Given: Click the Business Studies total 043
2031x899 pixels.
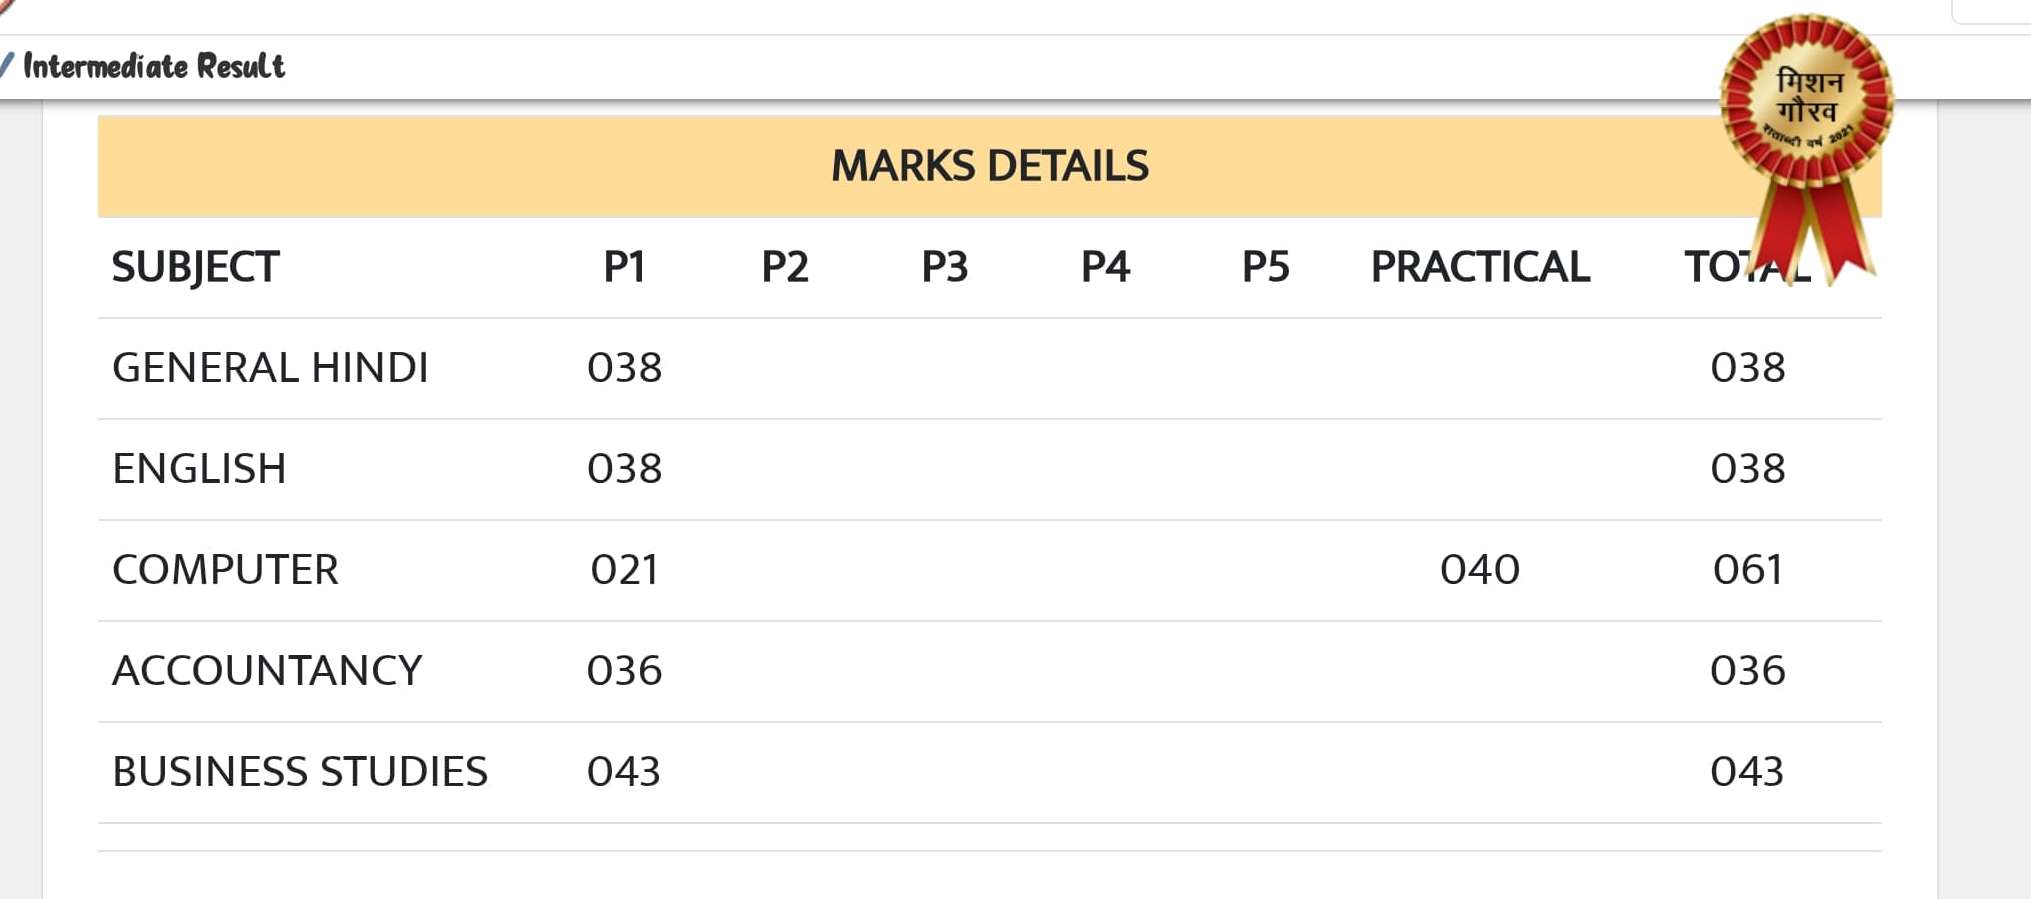Looking at the screenshot, I should (x=1747, y=771).
